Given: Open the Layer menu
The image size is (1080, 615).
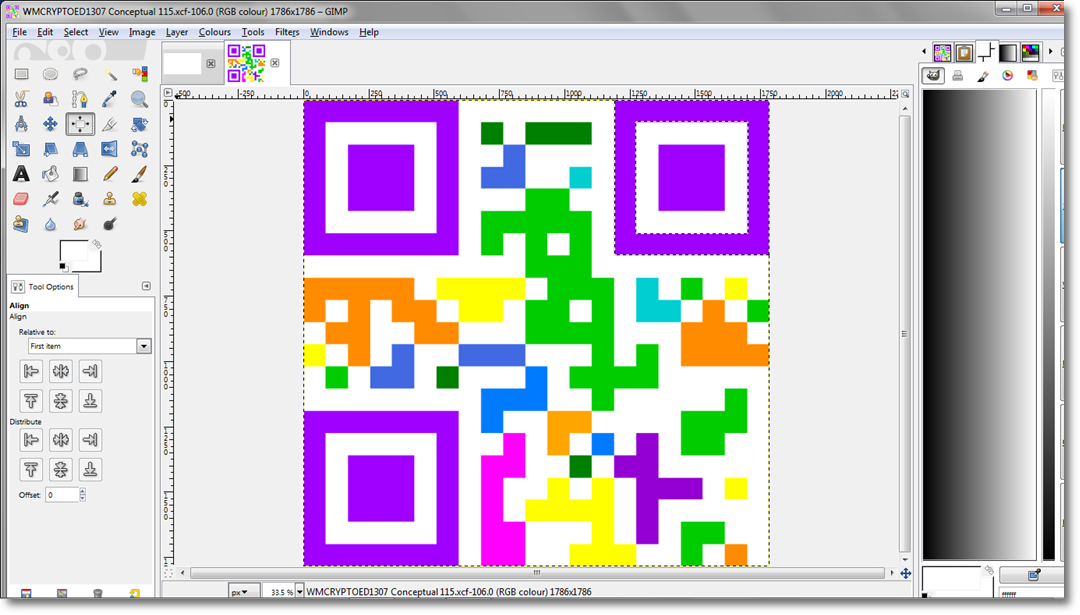Looking at the screenshot, I should (x=176, y=32).
